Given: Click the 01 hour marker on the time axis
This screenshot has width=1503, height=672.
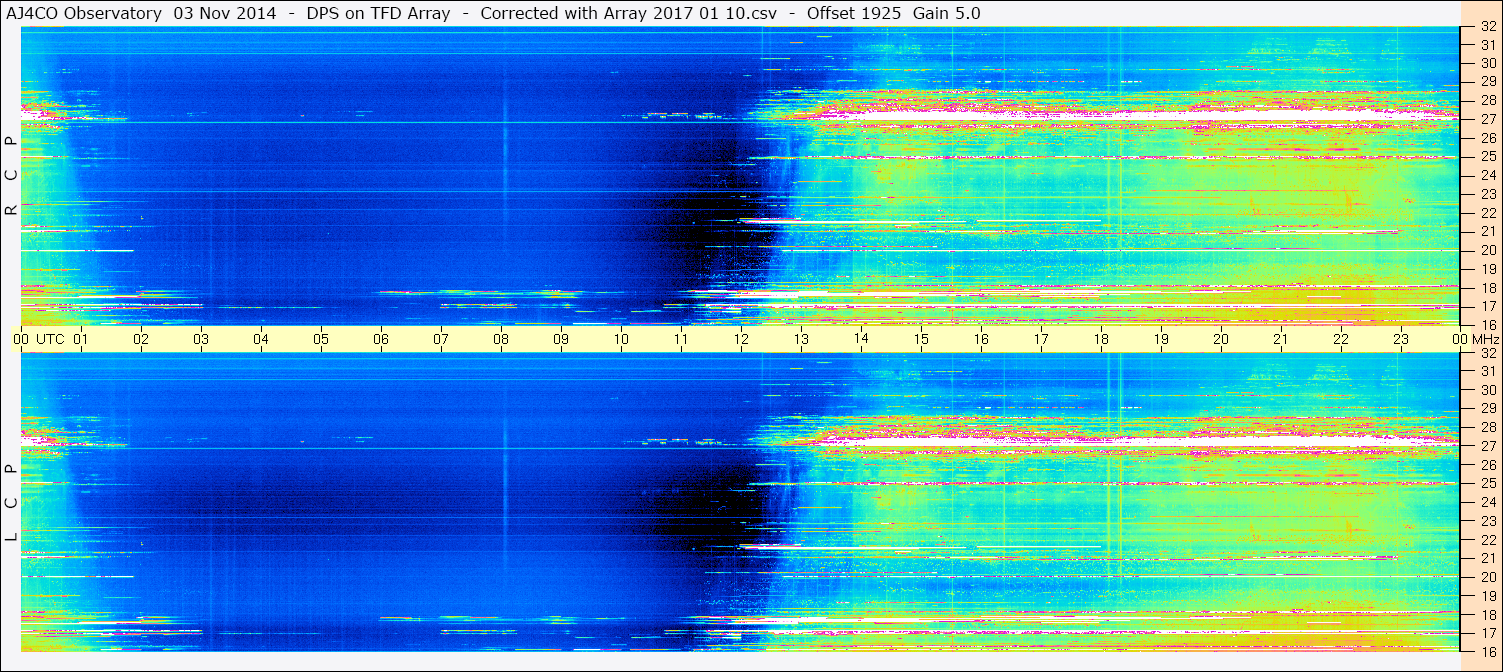Looking at the screenshot, I should [x=81, y=340].
